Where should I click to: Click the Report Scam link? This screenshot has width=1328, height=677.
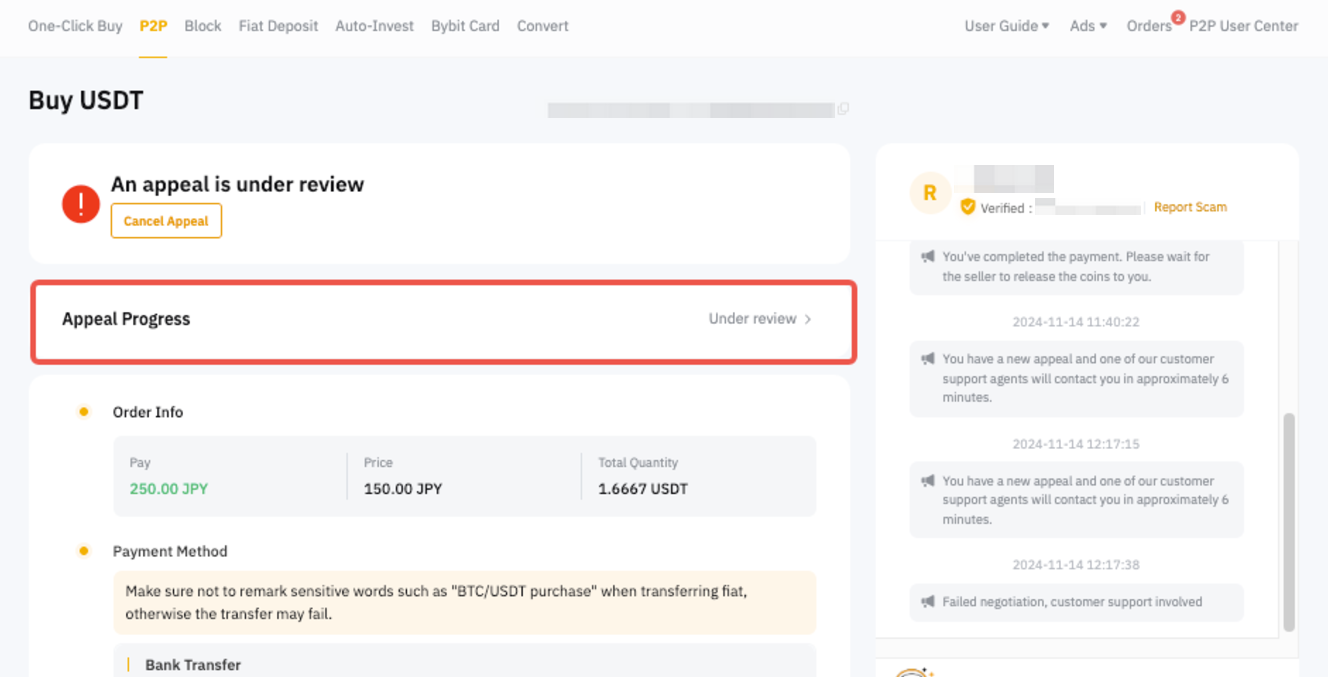coord(1190,207)
